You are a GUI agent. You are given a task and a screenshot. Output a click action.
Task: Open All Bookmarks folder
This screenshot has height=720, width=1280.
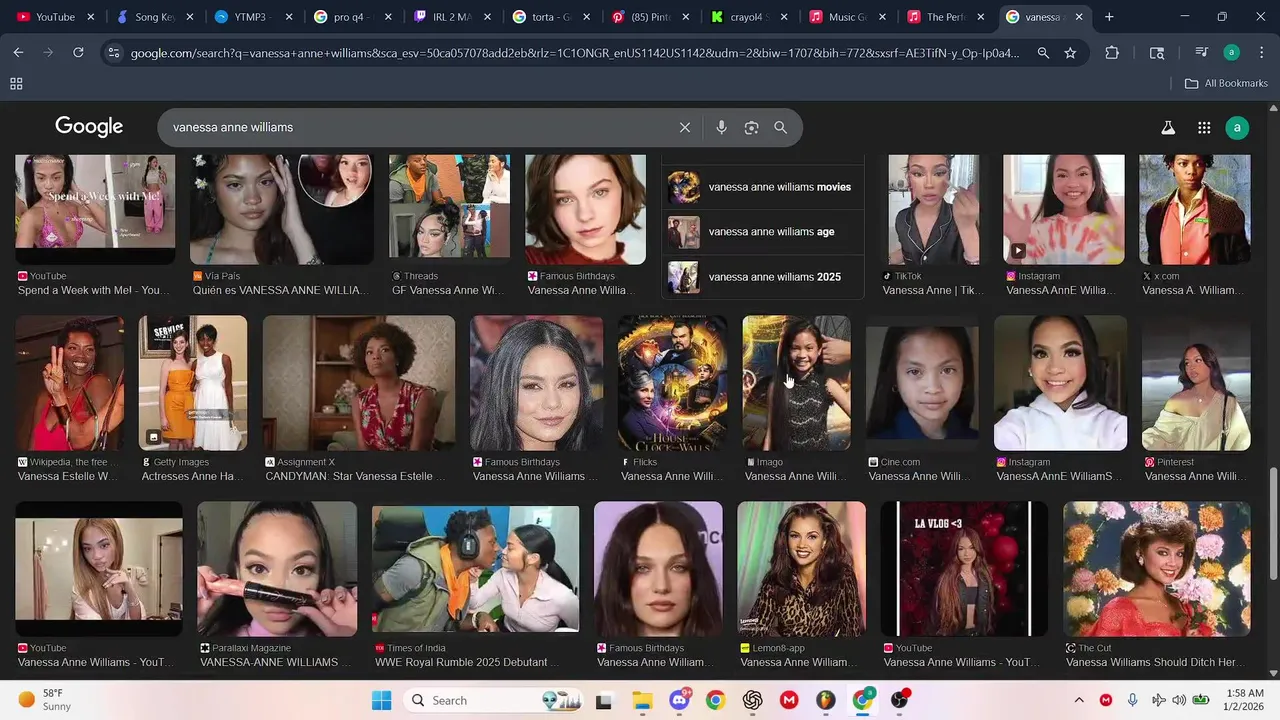coord(1226,84)
